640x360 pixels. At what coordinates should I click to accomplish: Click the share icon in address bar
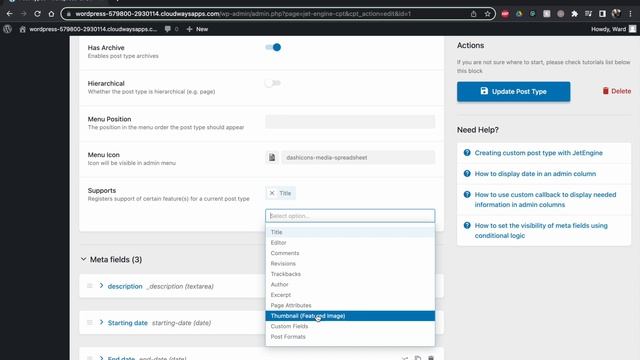point(473,14)
